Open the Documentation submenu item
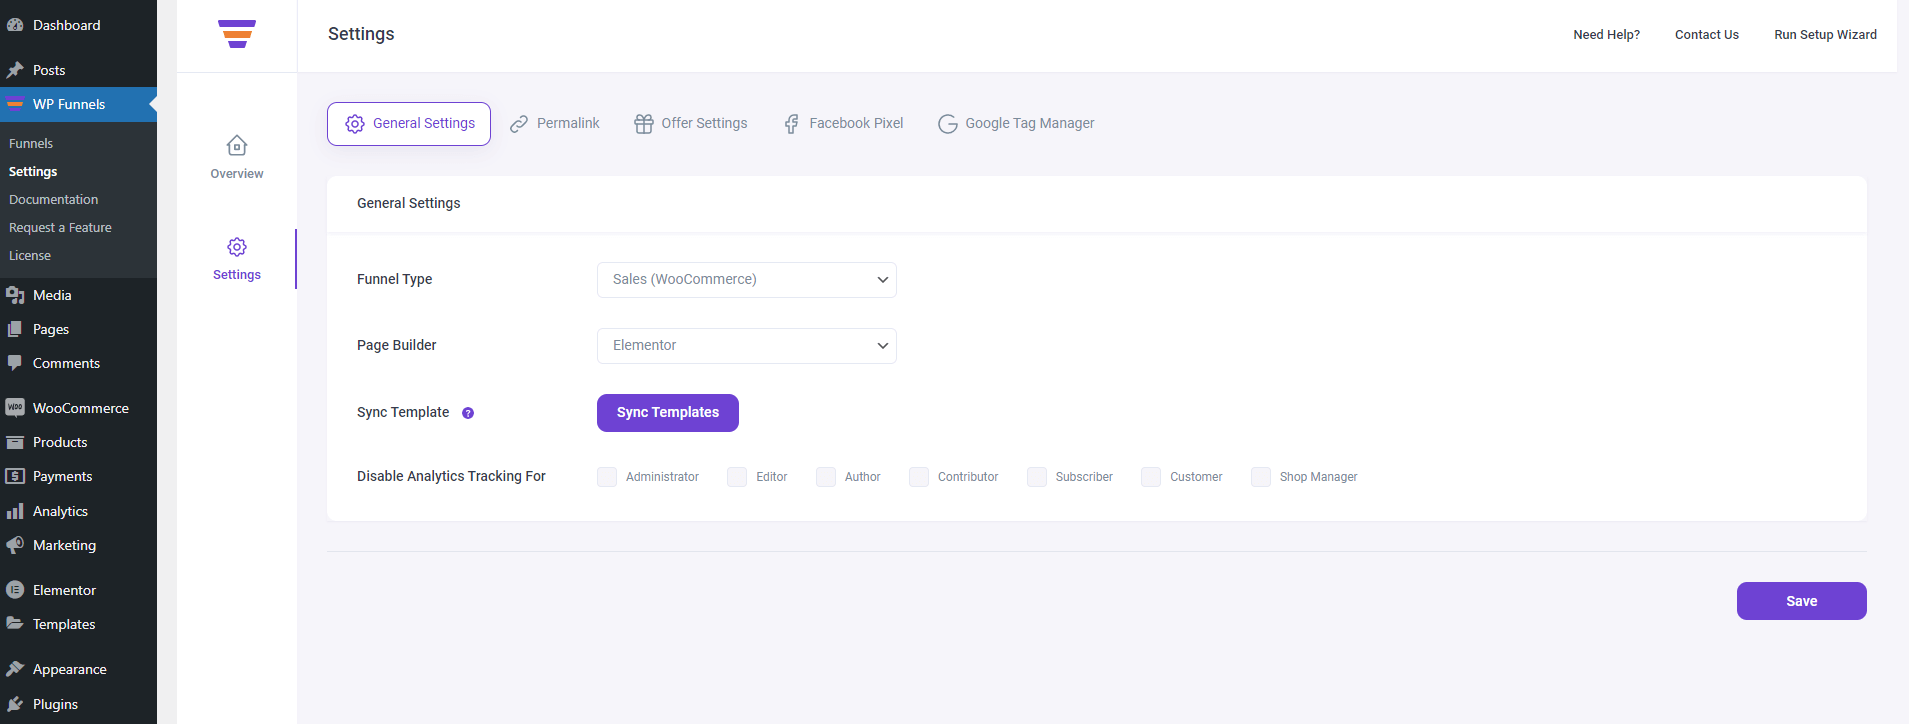 pyautogui.click(x=54, y=200)
